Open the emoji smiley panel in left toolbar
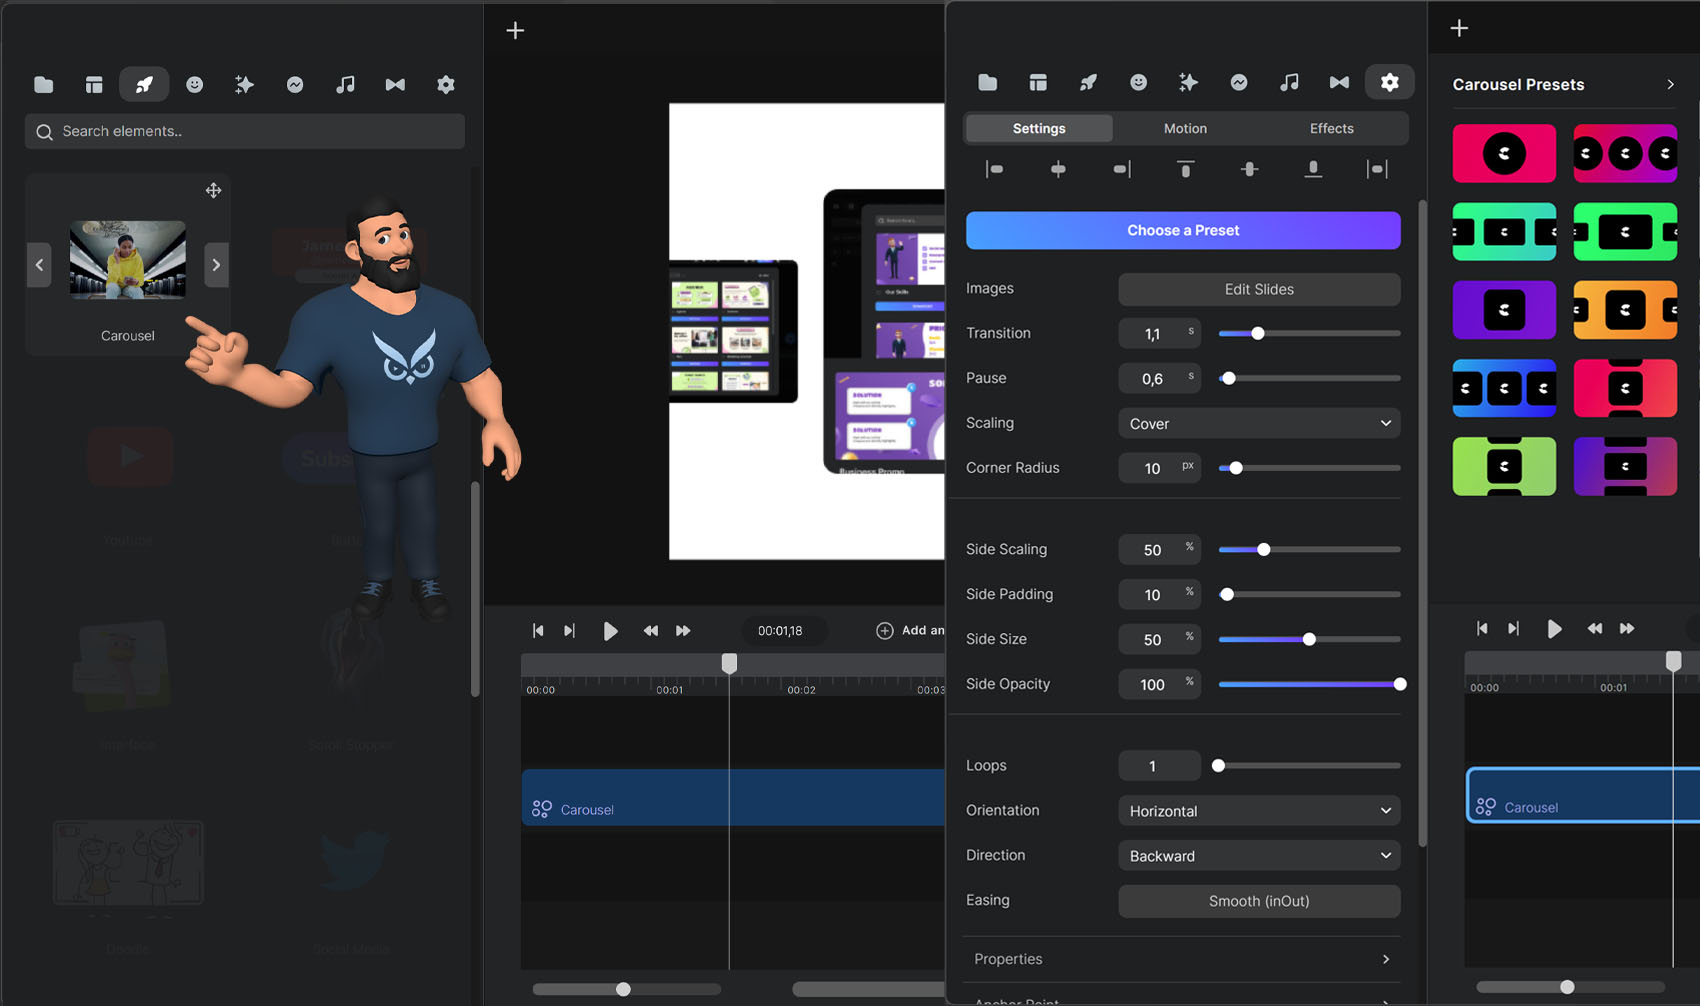 click(194, 85)
